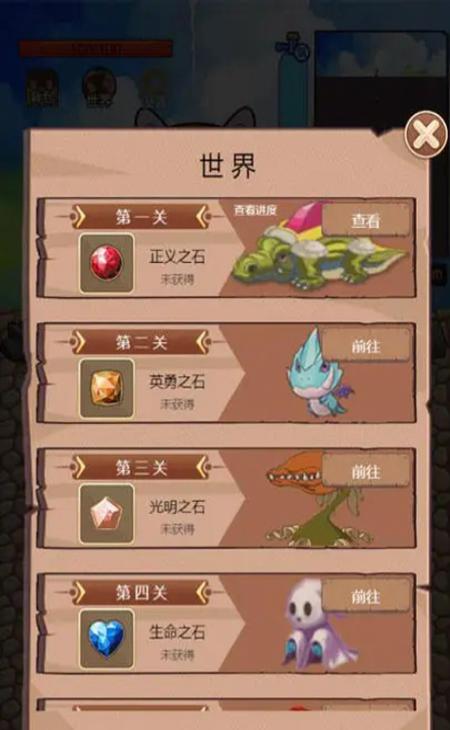The image size is (450, 730).
Task: Click the 正义之石 stone name text
Action: pos(177,256)
